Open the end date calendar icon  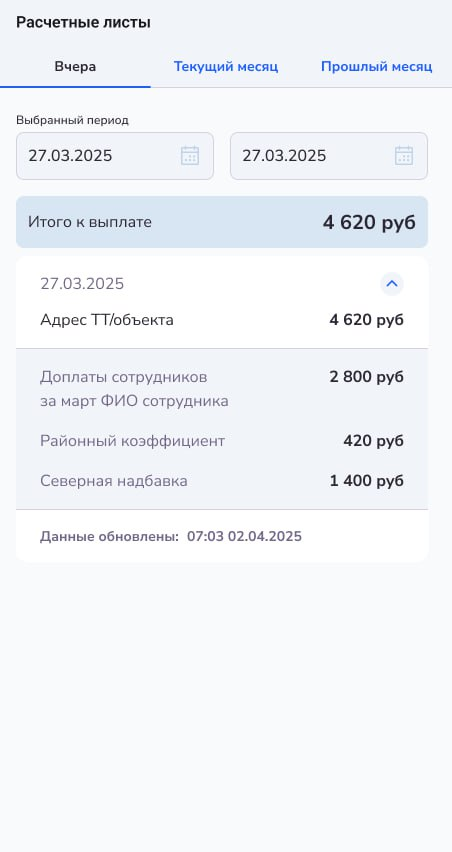[x=404, y=156]
